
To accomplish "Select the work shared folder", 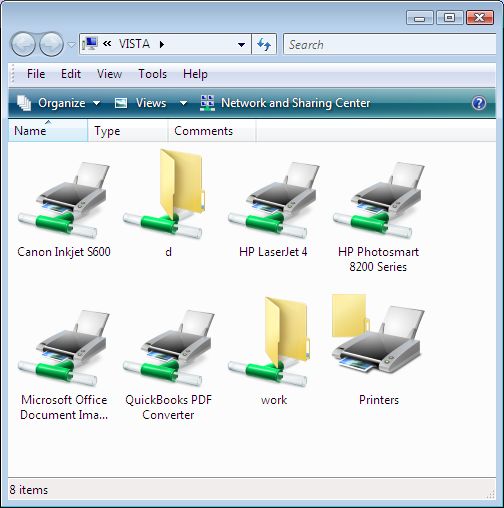I will pyautogui.click(x=273, y=342).
